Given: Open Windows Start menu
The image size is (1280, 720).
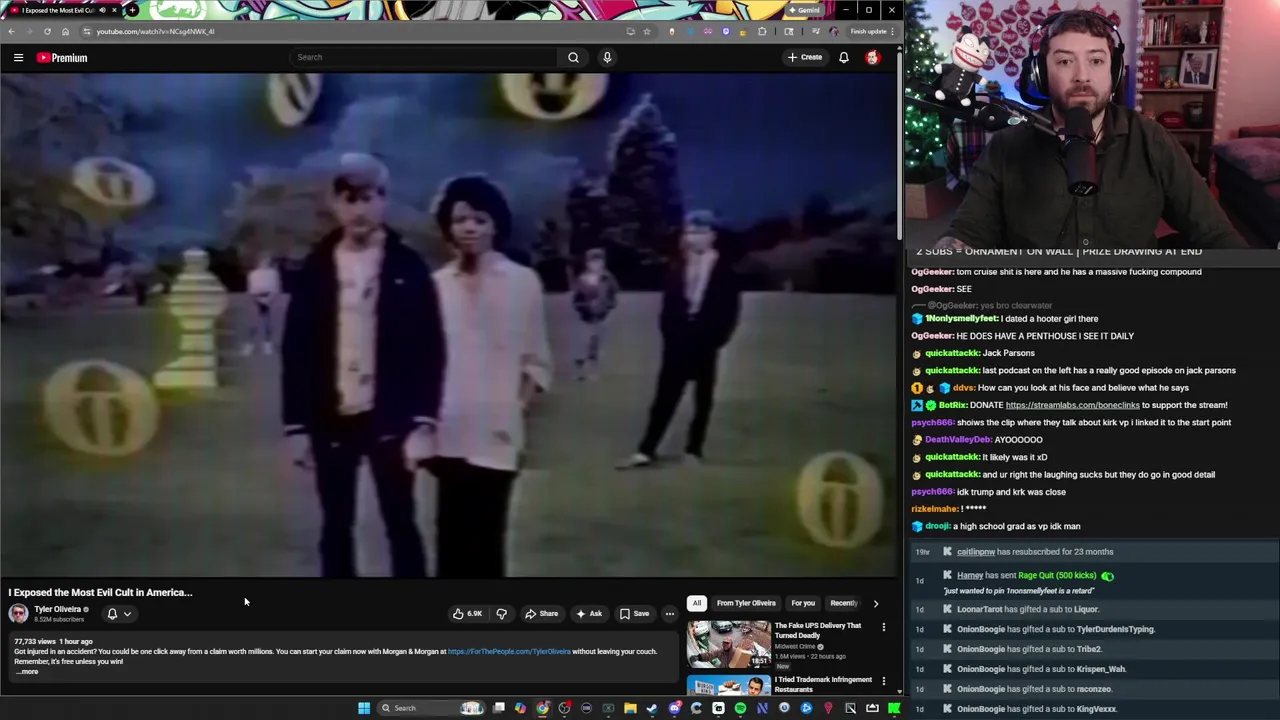Looking at the screenshot, I should pos(364,708).
